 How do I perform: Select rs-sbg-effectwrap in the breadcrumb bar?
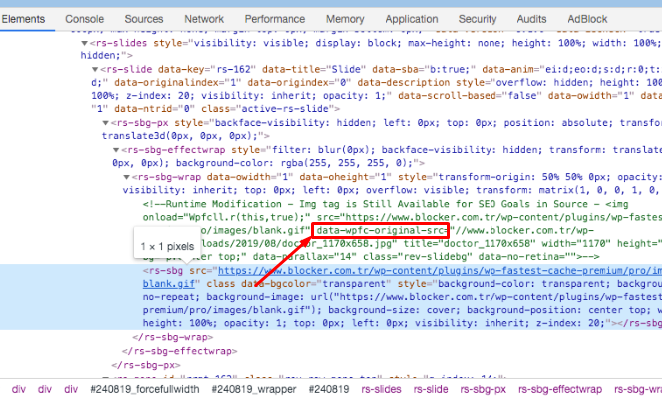pyautogui.click(x=560, y=389)
